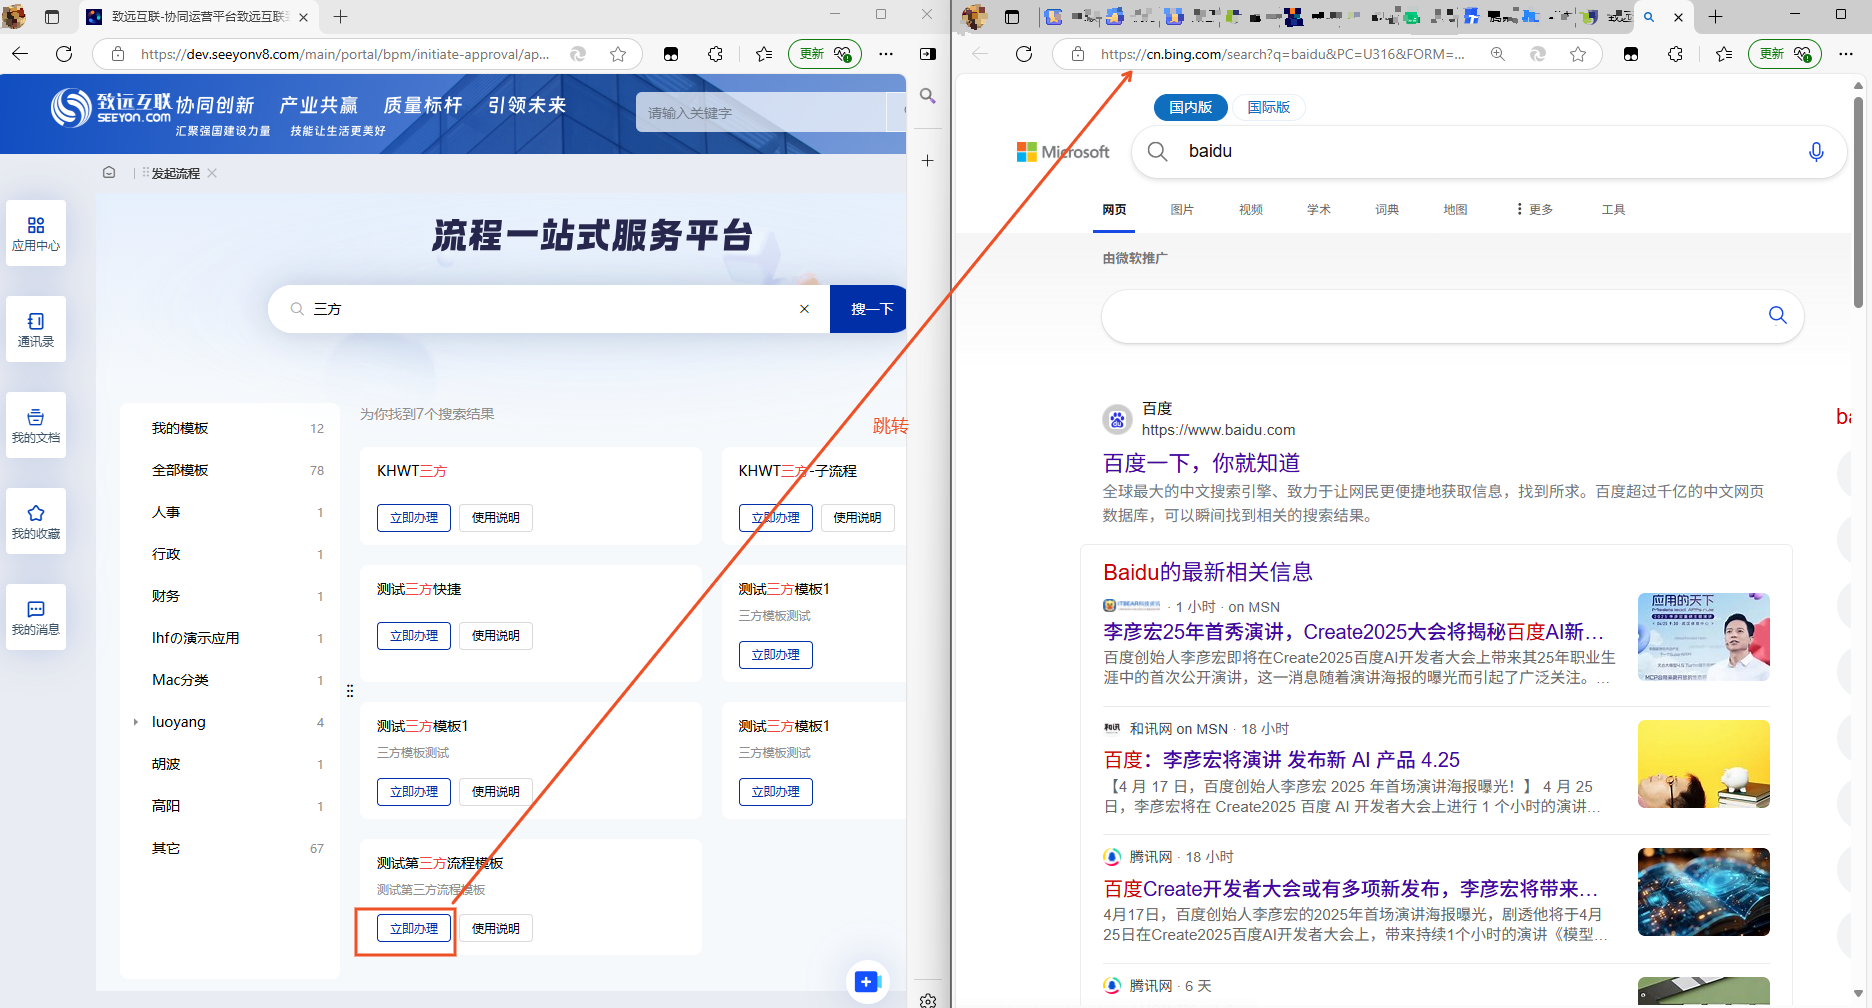Open 我的文档 in the sidebar
This screenshot has width=1872, height=1008.
(x=36, y=425)
